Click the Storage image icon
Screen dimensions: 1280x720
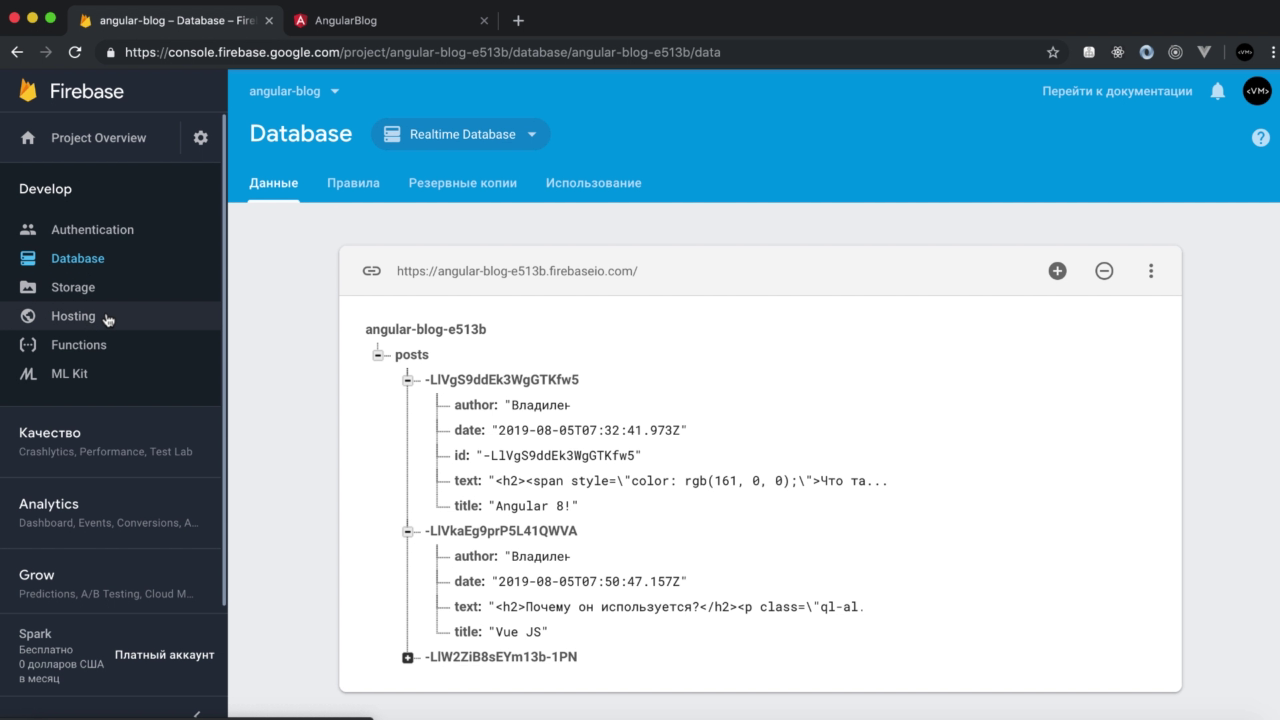point(28,287)
